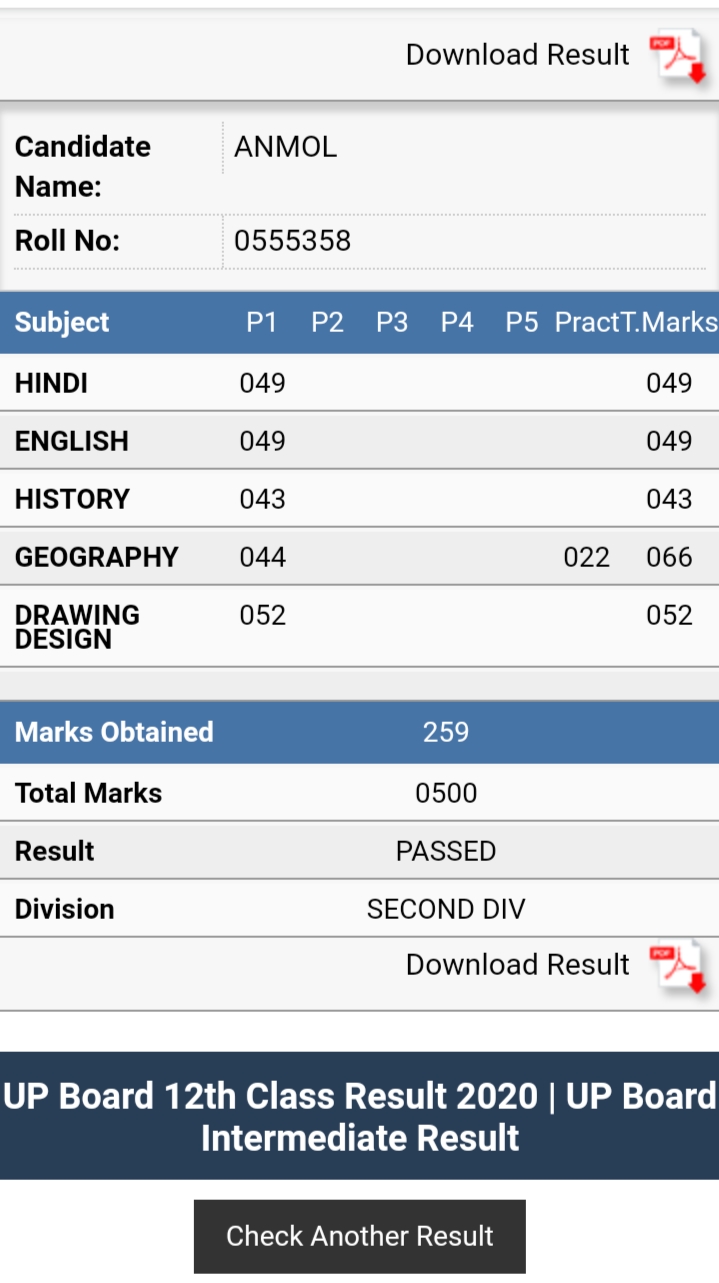Click the SECOND DIV division text
Image resolution: width=719 pixels, height=1283 pixels.
coord(446,909)
